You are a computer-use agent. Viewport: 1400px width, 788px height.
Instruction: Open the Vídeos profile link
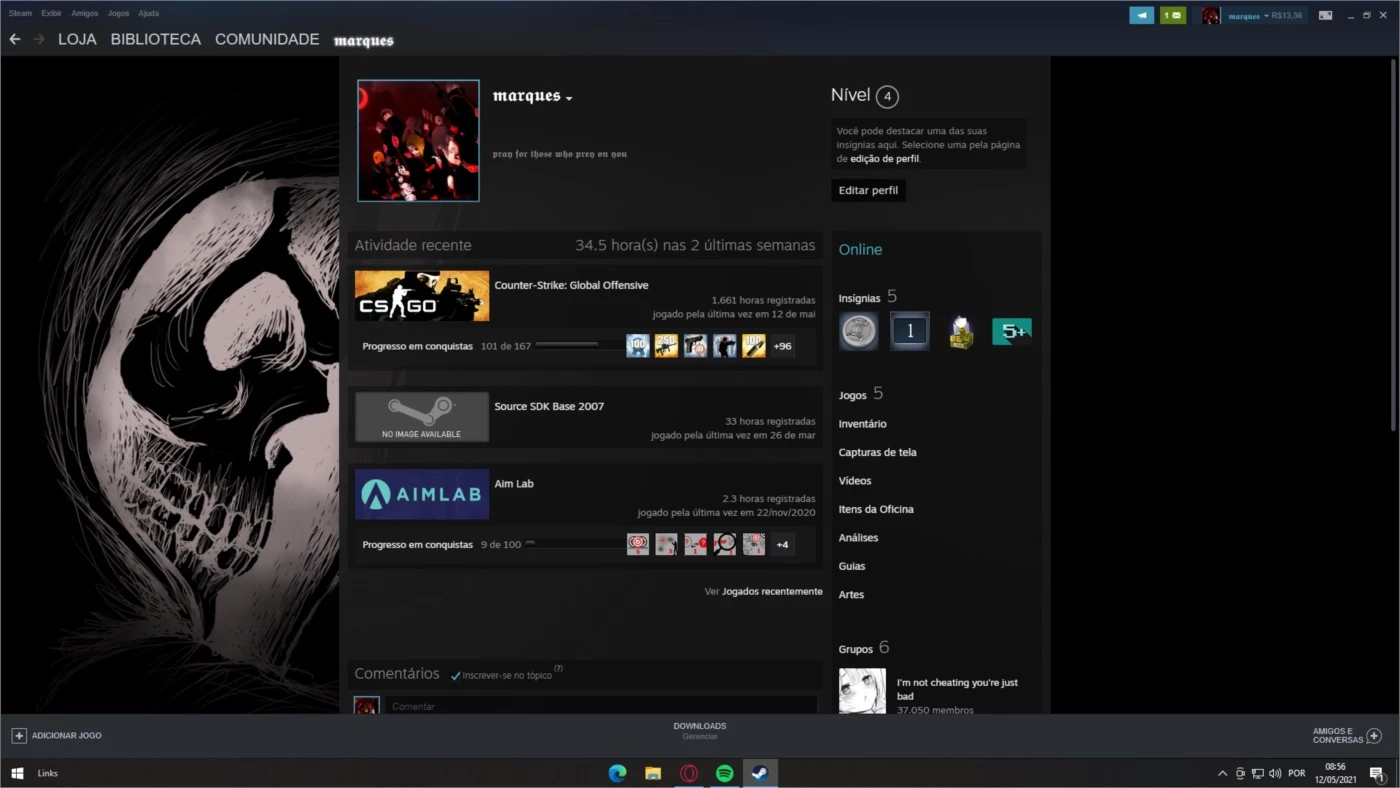[x=854, y=481]
